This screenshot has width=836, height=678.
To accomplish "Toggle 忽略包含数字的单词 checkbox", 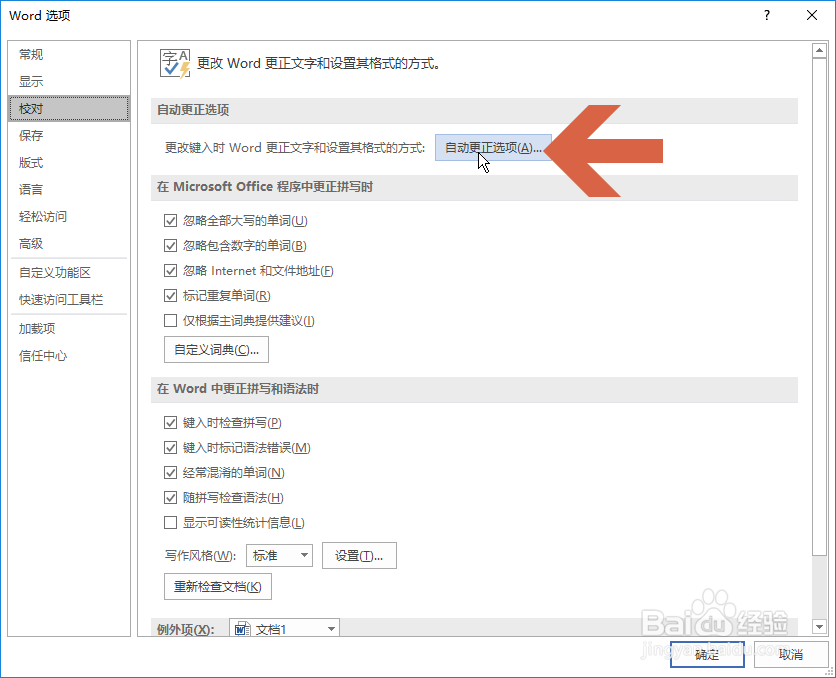I will (x=171, y=246).
